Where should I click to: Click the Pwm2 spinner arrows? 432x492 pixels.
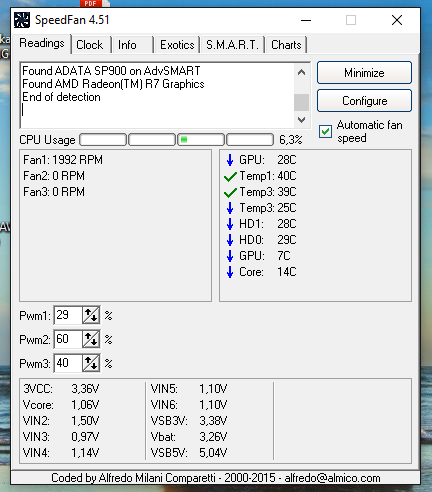[x=91, y=339]
